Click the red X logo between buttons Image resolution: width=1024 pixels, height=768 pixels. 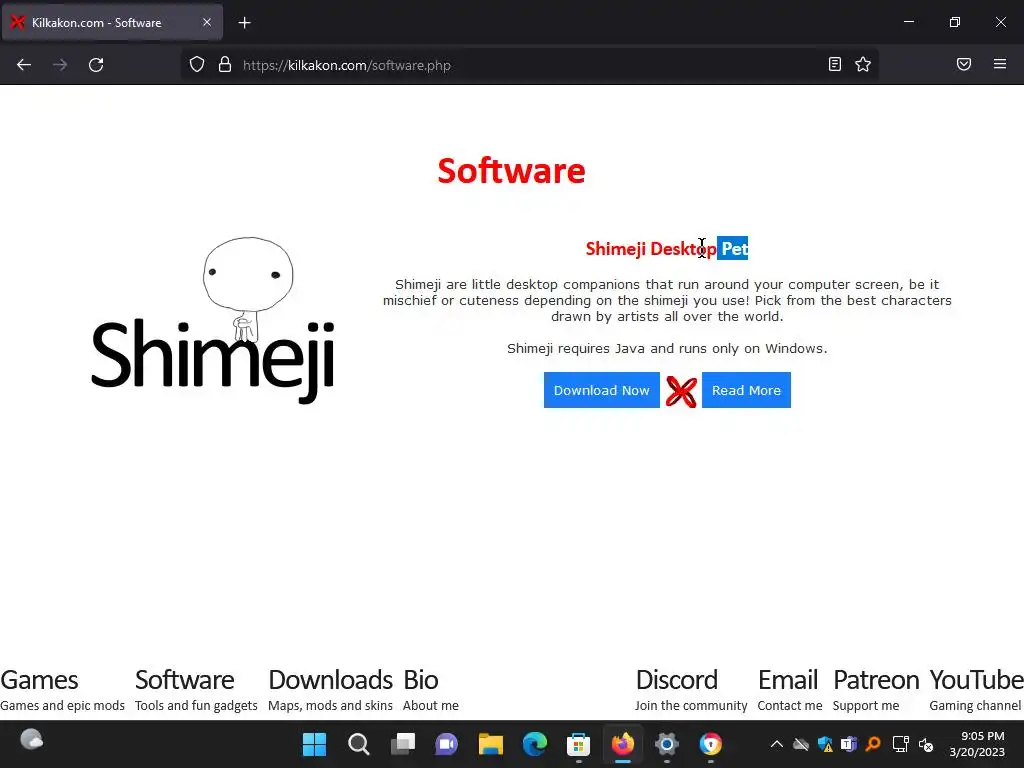681,391
